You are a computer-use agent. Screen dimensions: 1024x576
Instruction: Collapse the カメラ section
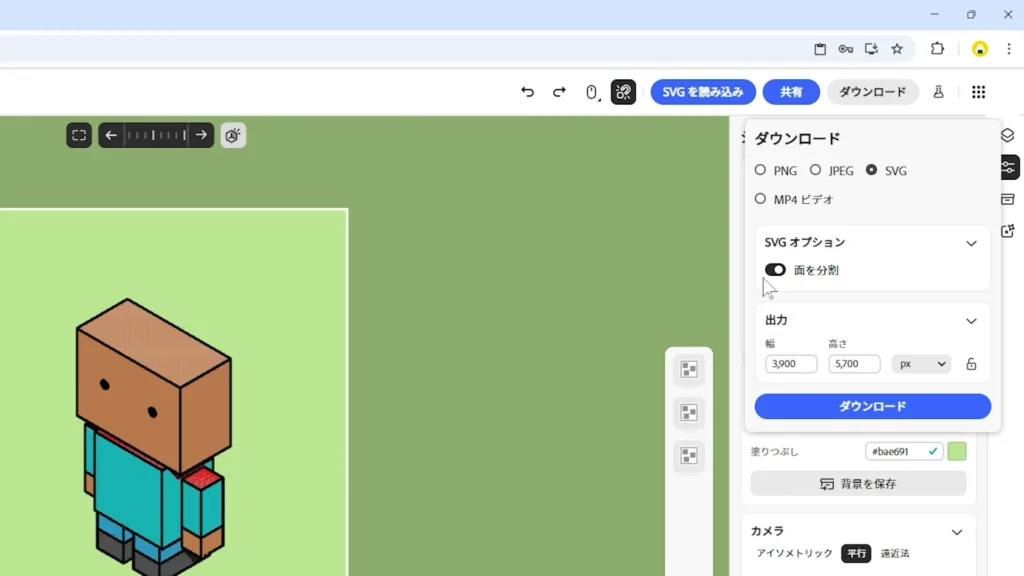957,532
